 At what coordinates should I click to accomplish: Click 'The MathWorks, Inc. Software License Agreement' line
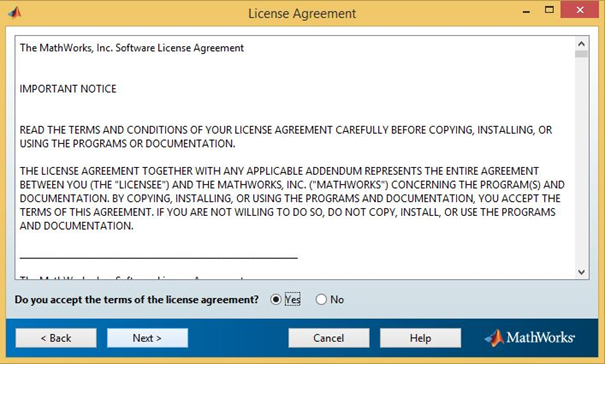click(x=132, y=48)
